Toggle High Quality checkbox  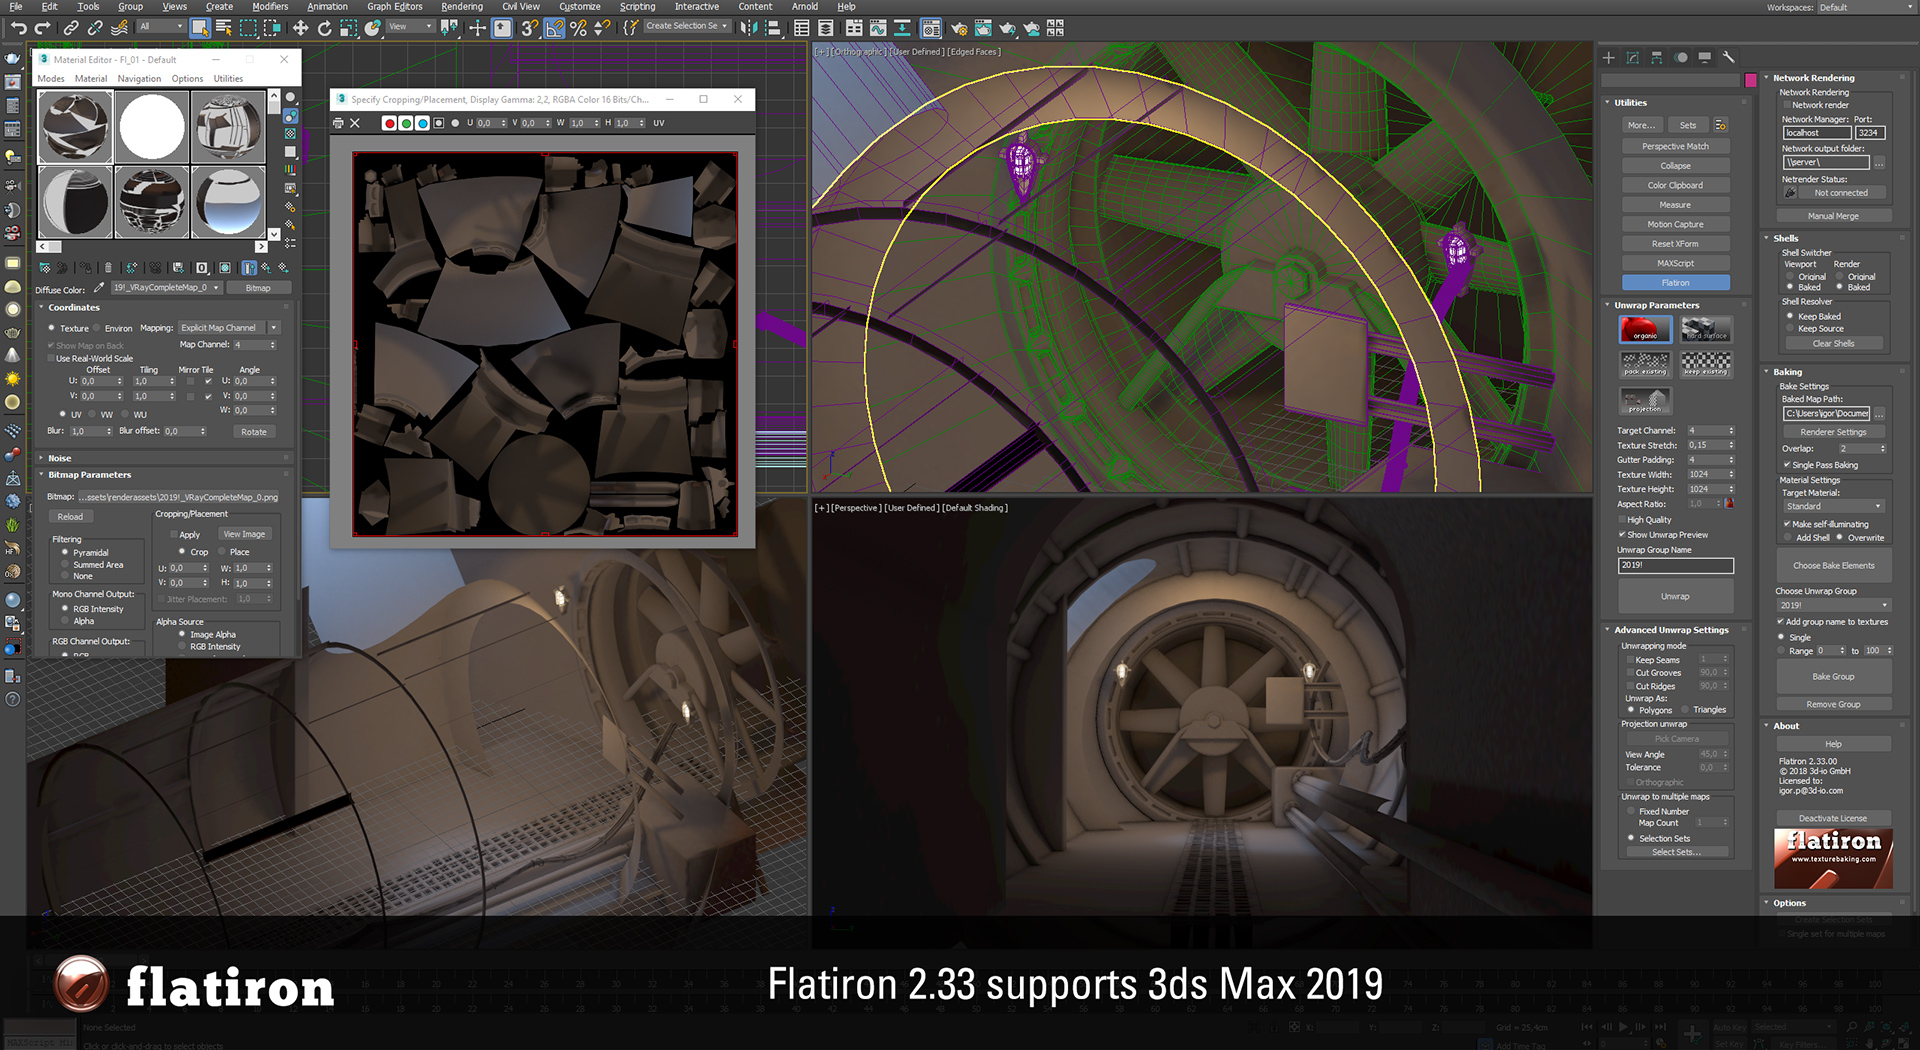[x=1622, y=520]
